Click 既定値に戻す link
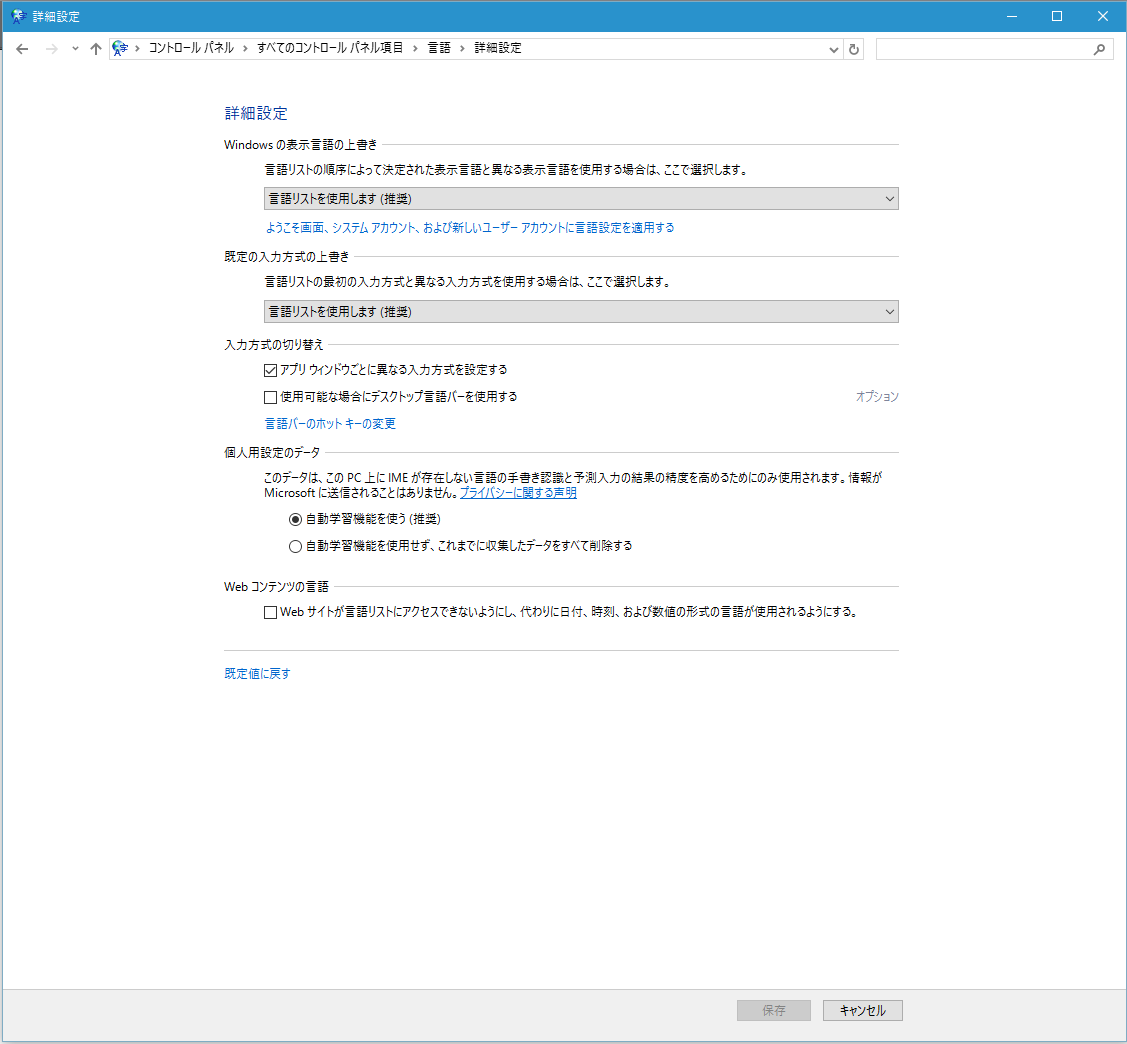This screenshot has height=1044, width=1127. pos(257,673)
